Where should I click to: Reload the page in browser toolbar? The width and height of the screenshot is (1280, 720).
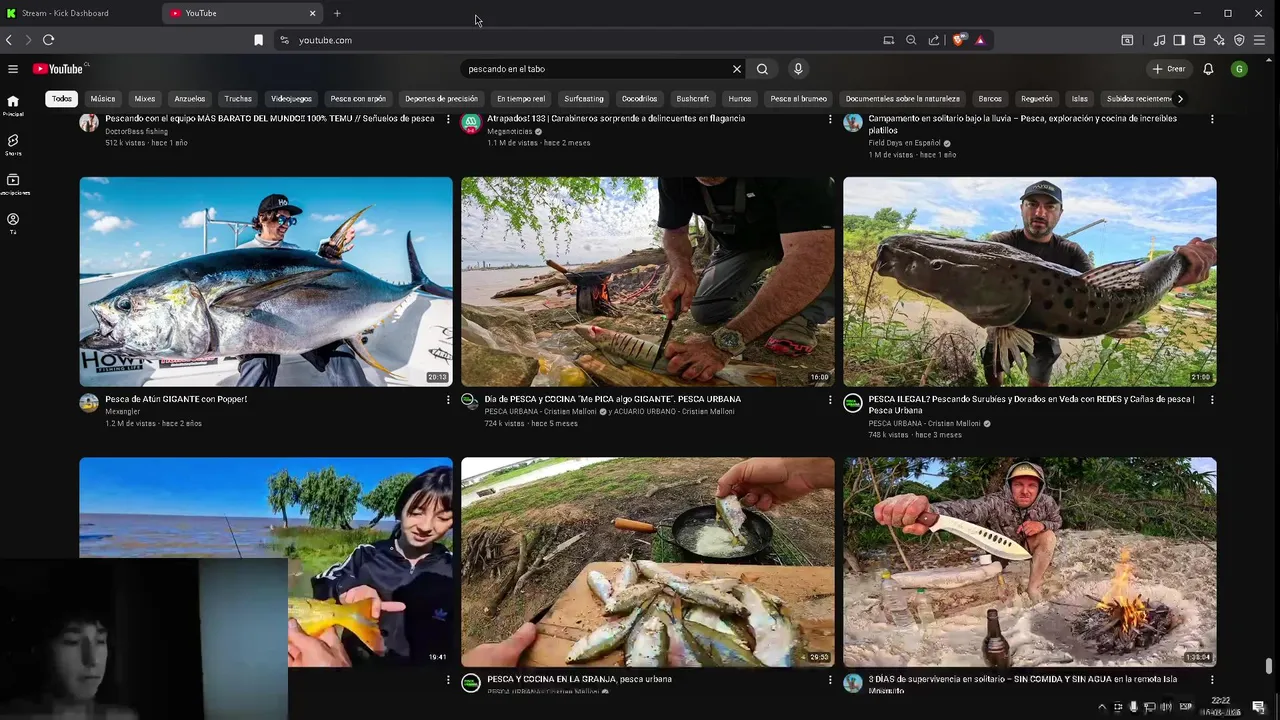(48, 40)
